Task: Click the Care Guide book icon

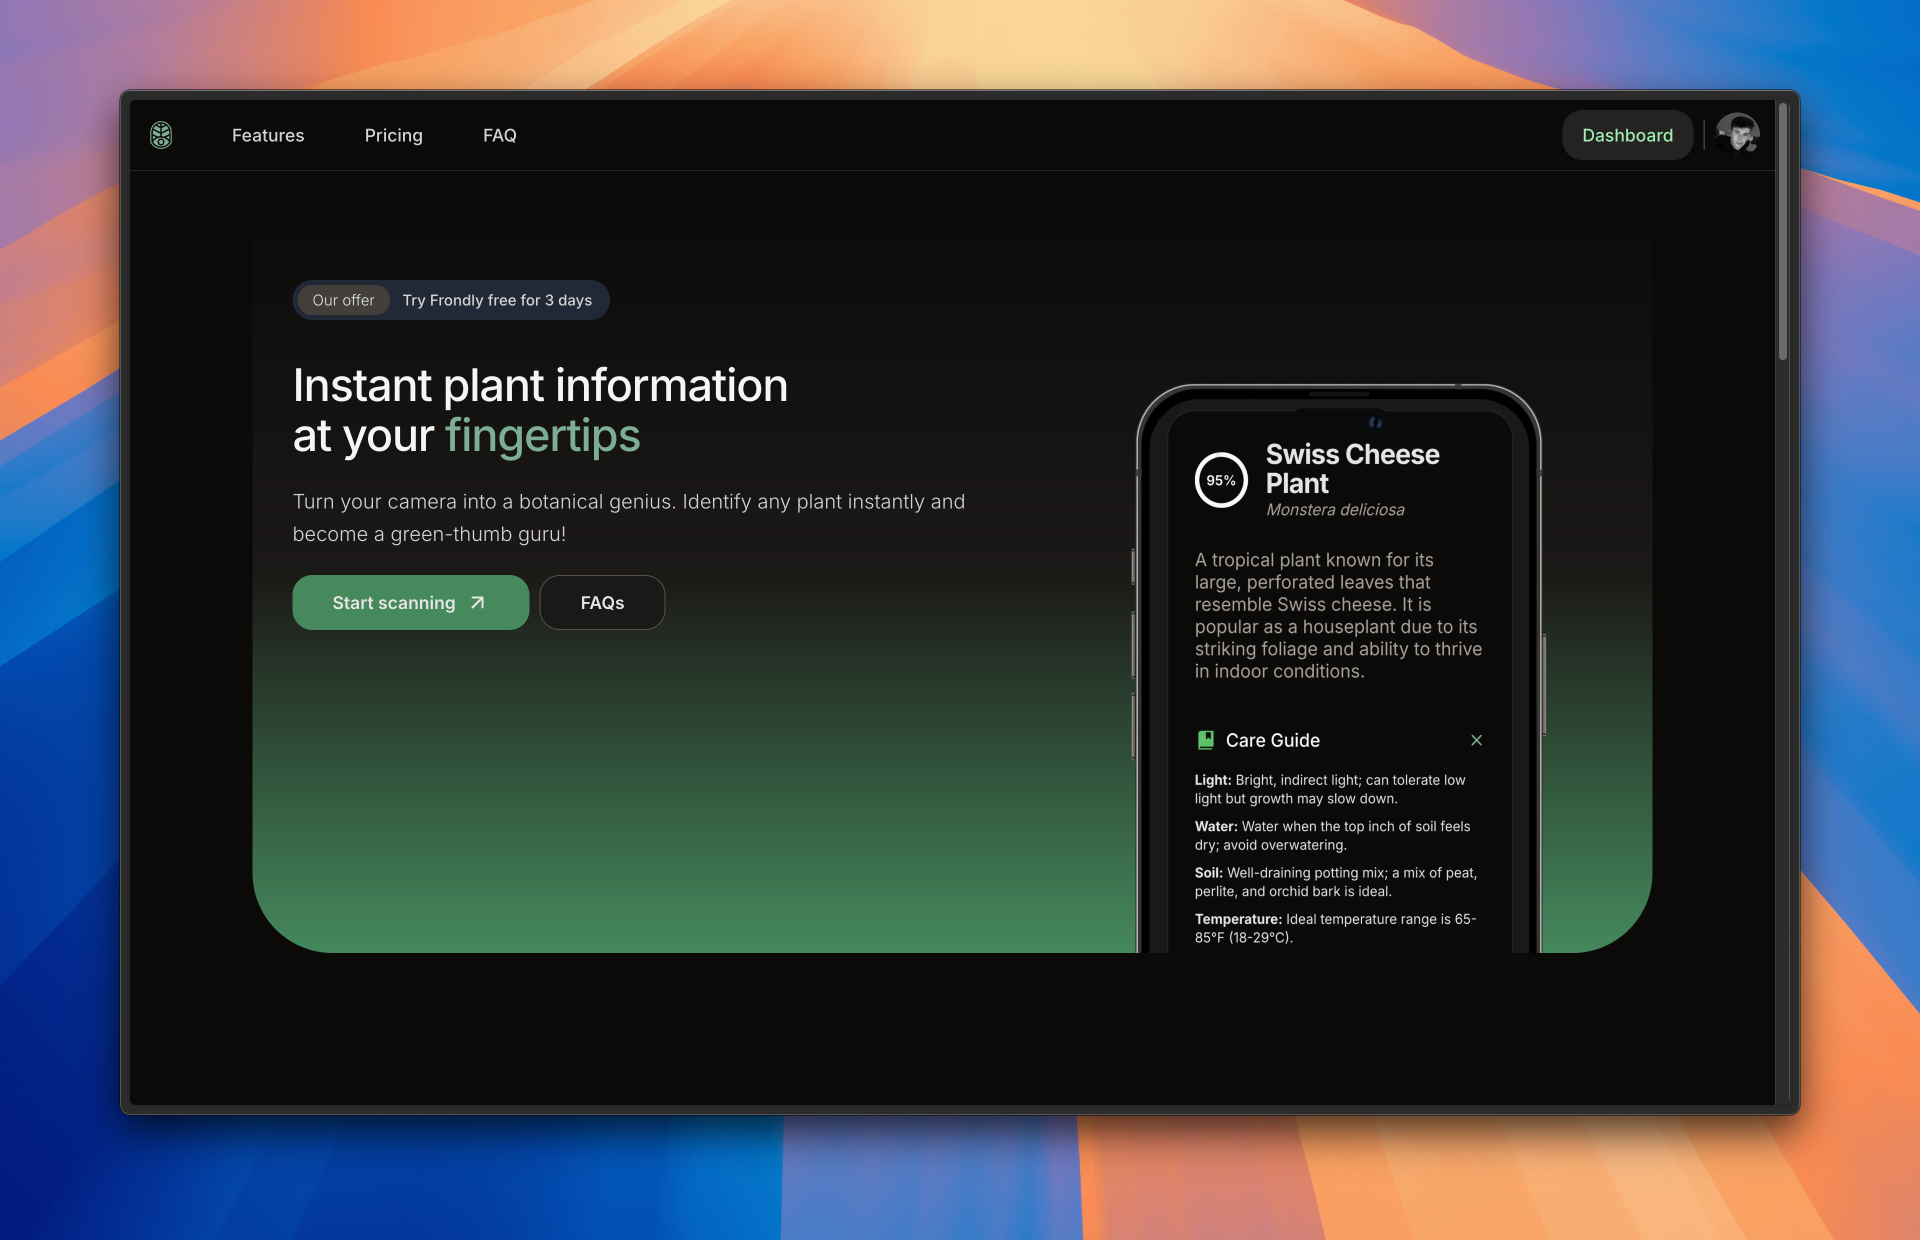Action: [x=1205, y=740]
